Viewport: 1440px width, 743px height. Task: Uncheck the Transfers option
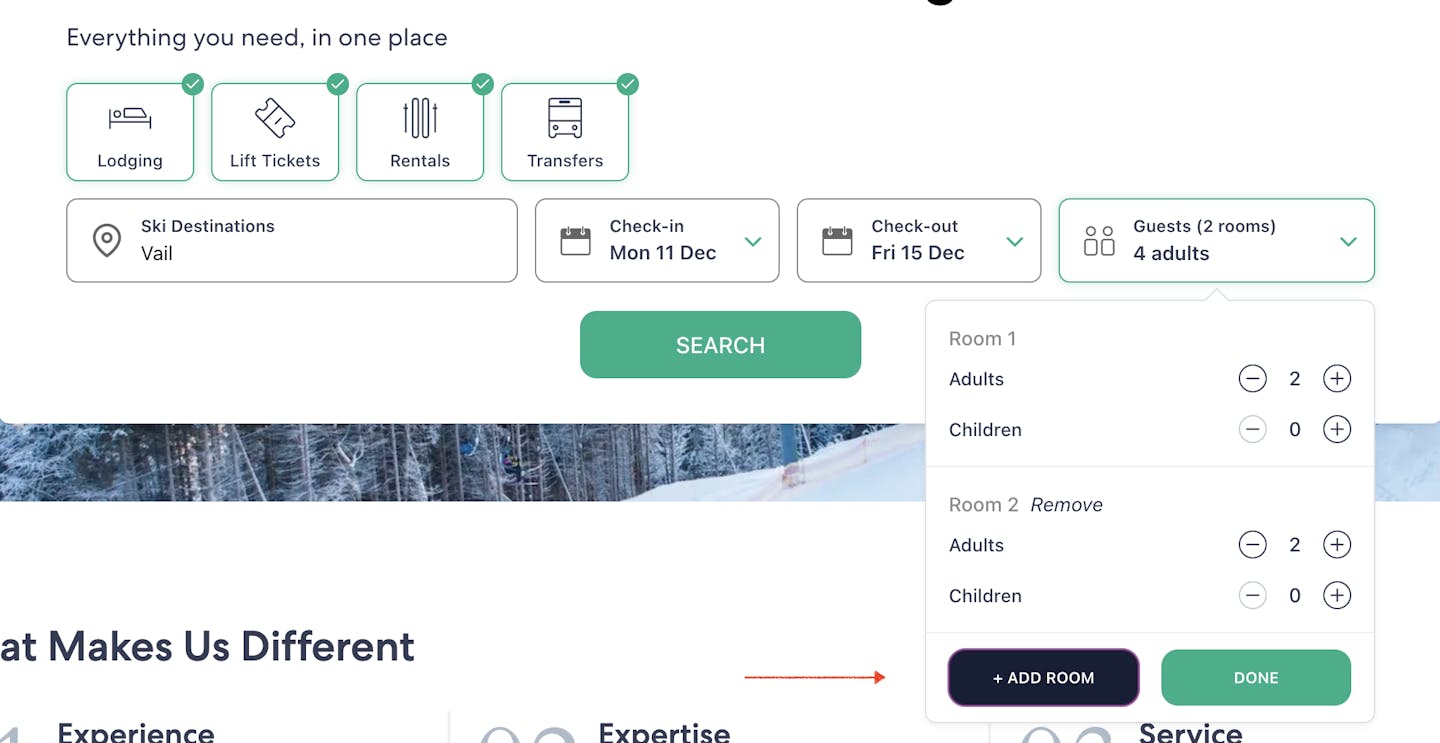coord(565,132)
